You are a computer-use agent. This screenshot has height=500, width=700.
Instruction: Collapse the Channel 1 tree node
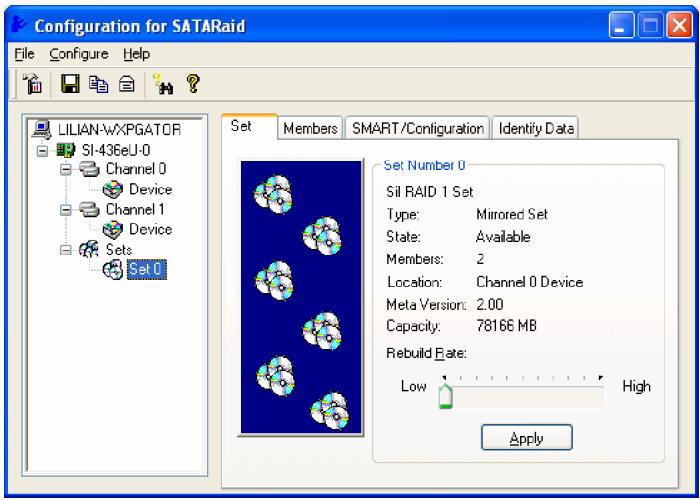tap(66, 210)
